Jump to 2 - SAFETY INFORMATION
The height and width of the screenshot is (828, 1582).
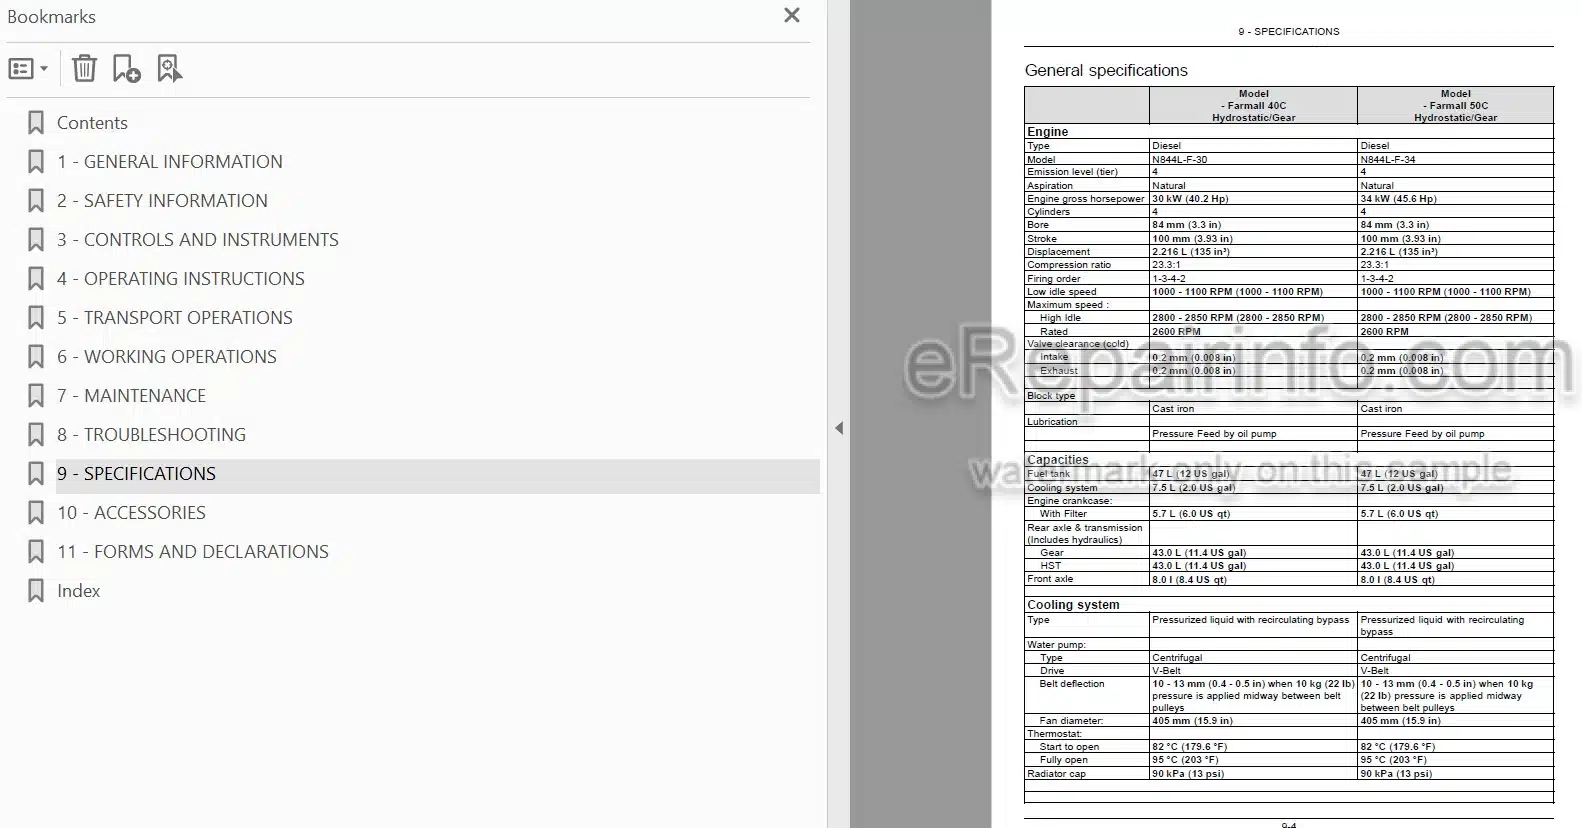pyautogui.click(x=162, y=201)
